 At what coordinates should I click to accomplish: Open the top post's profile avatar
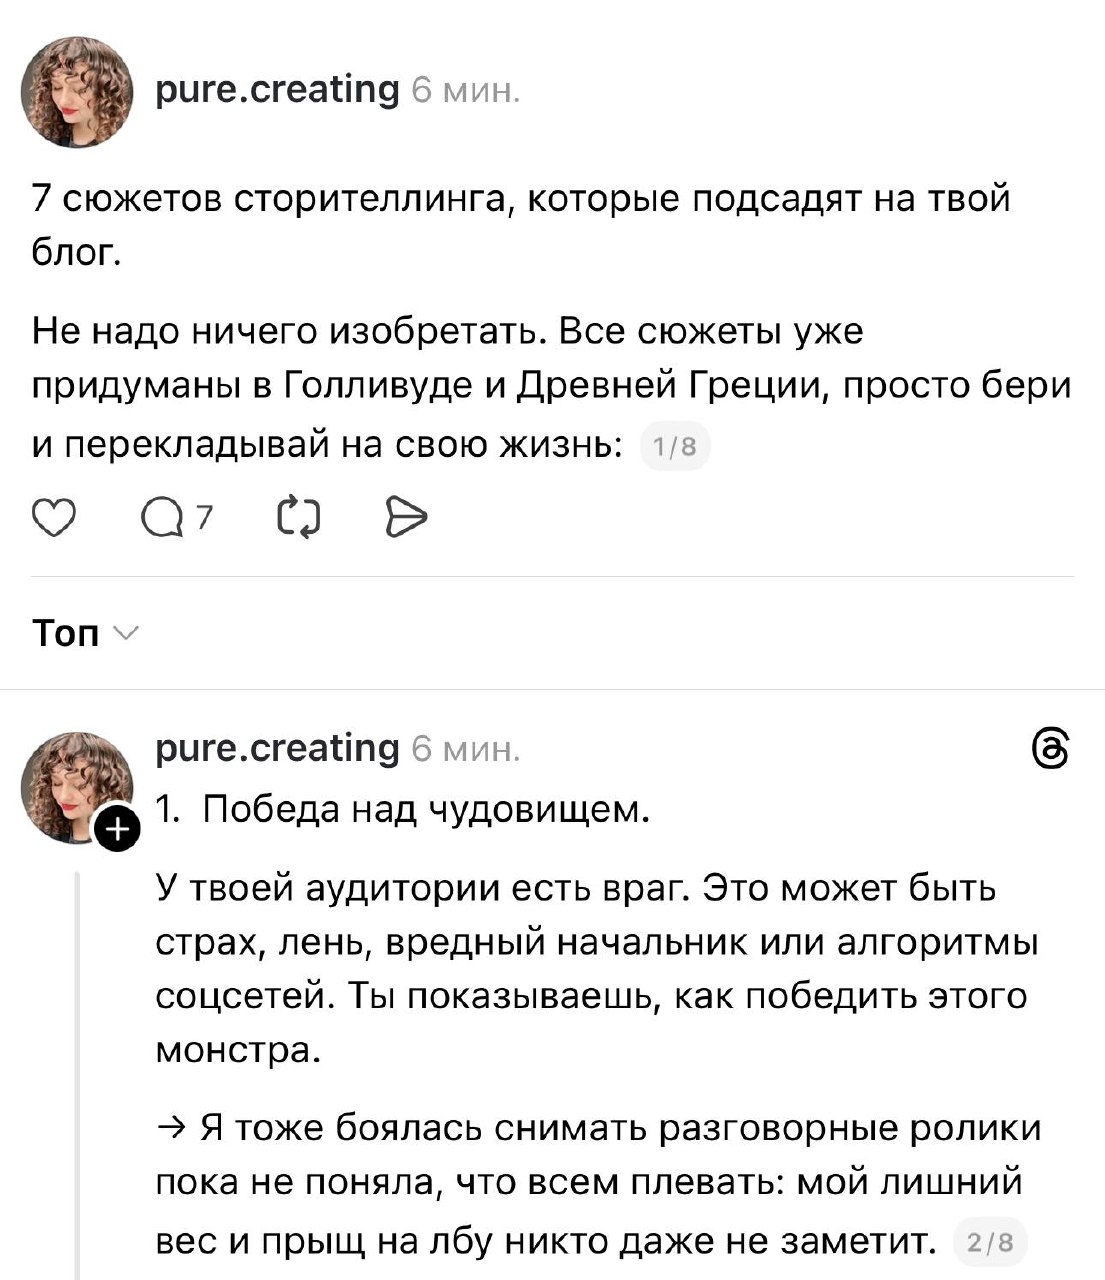point(77,92)
